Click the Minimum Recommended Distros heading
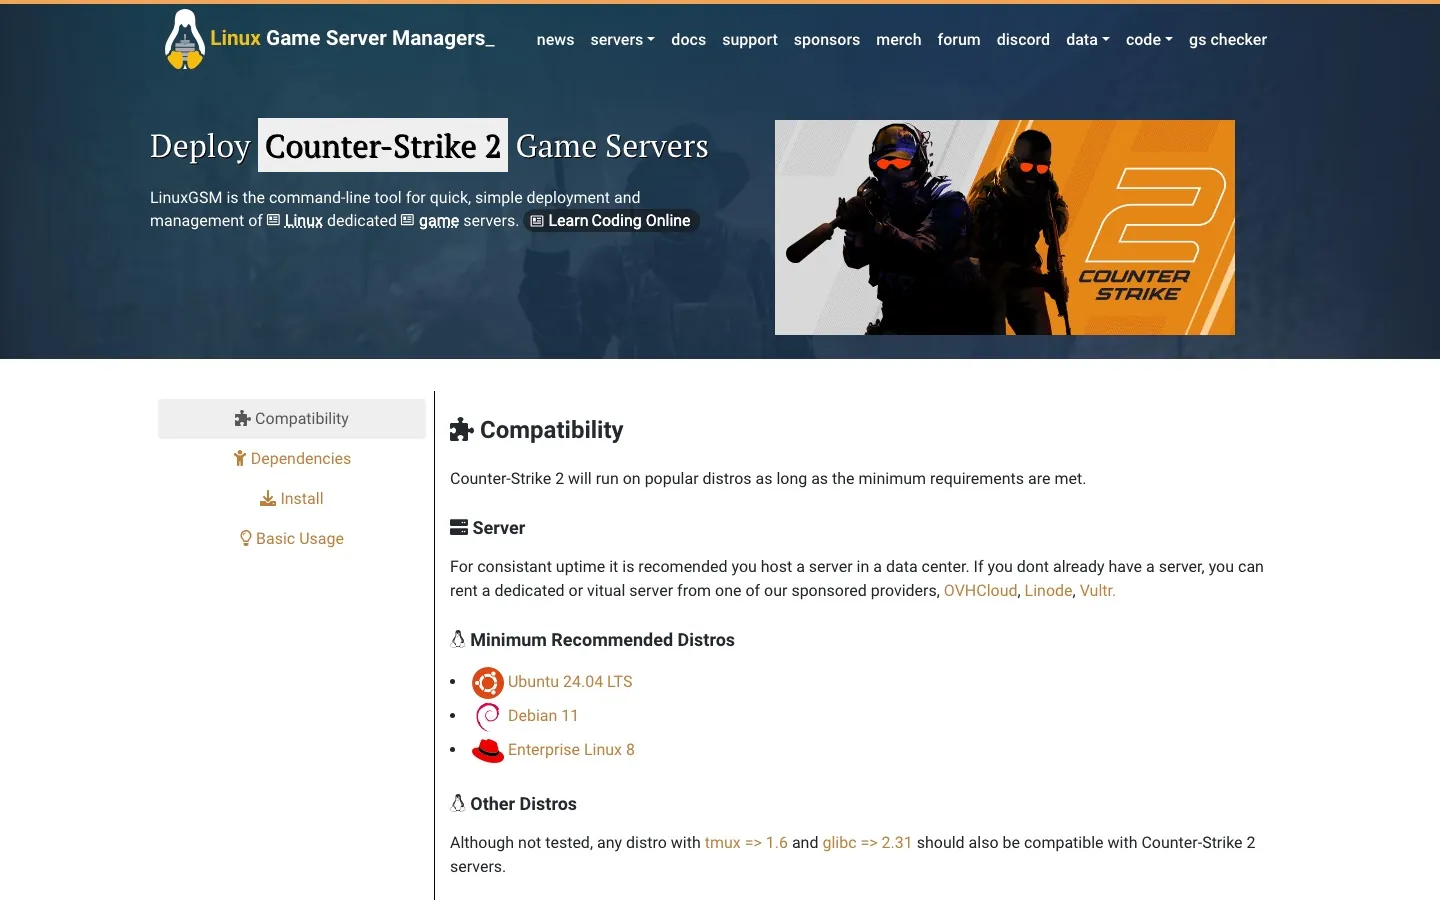Viewport: 1440px width, 900px height. (x=602, y=640)
